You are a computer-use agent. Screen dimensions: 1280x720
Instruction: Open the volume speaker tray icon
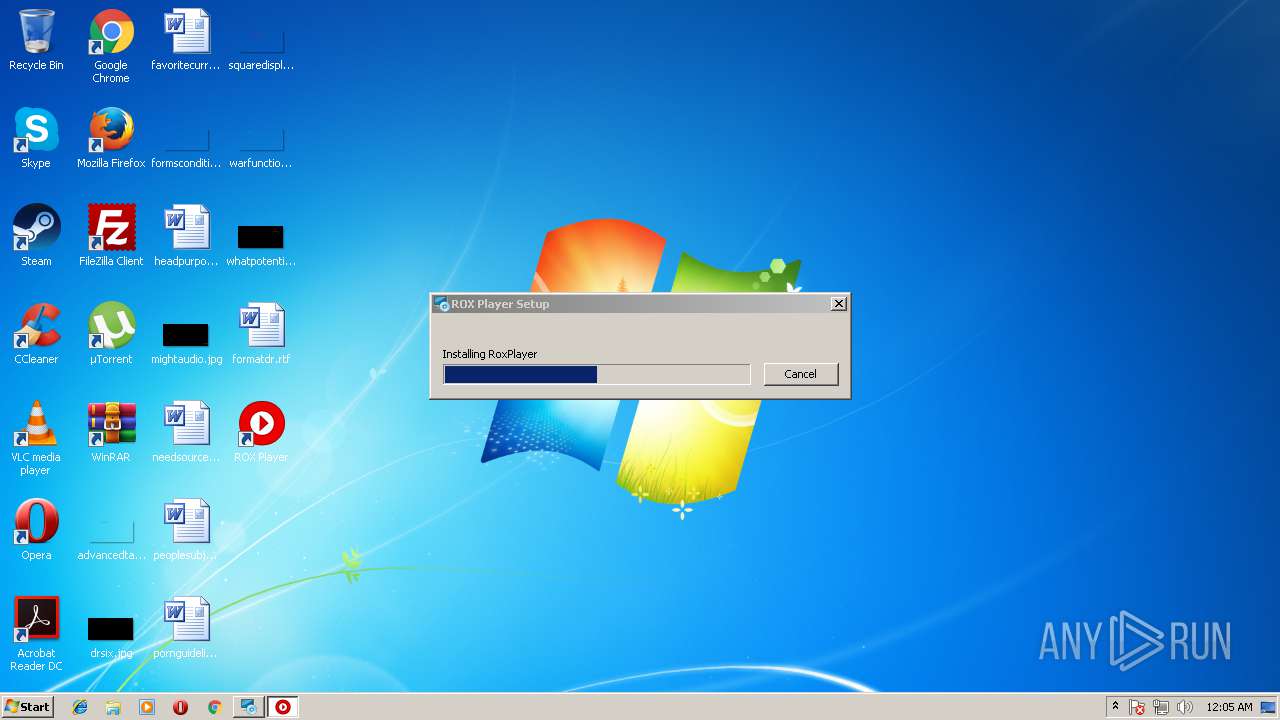[1185, 707]
